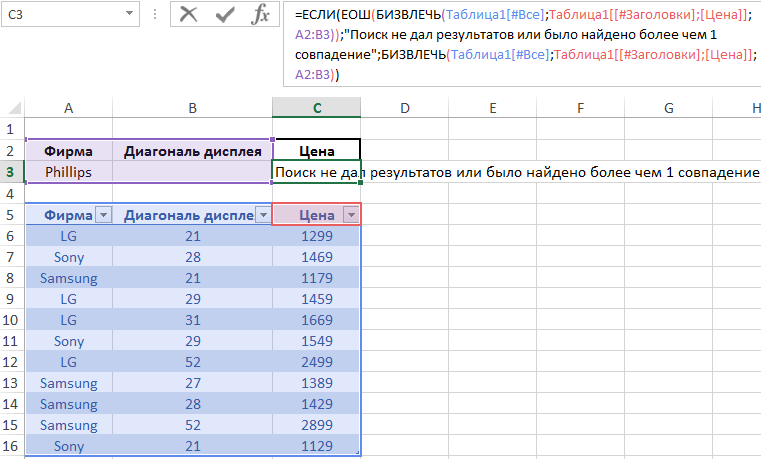The height and width of the screenshot is (459, 761).
Task: Select the cell with price 2899
Action: pos(316,425)
